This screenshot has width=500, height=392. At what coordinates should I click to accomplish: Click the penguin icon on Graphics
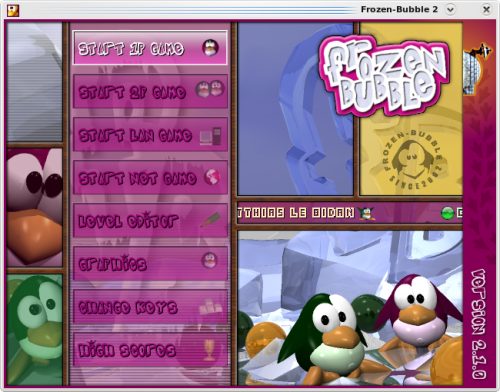[210, 260]
